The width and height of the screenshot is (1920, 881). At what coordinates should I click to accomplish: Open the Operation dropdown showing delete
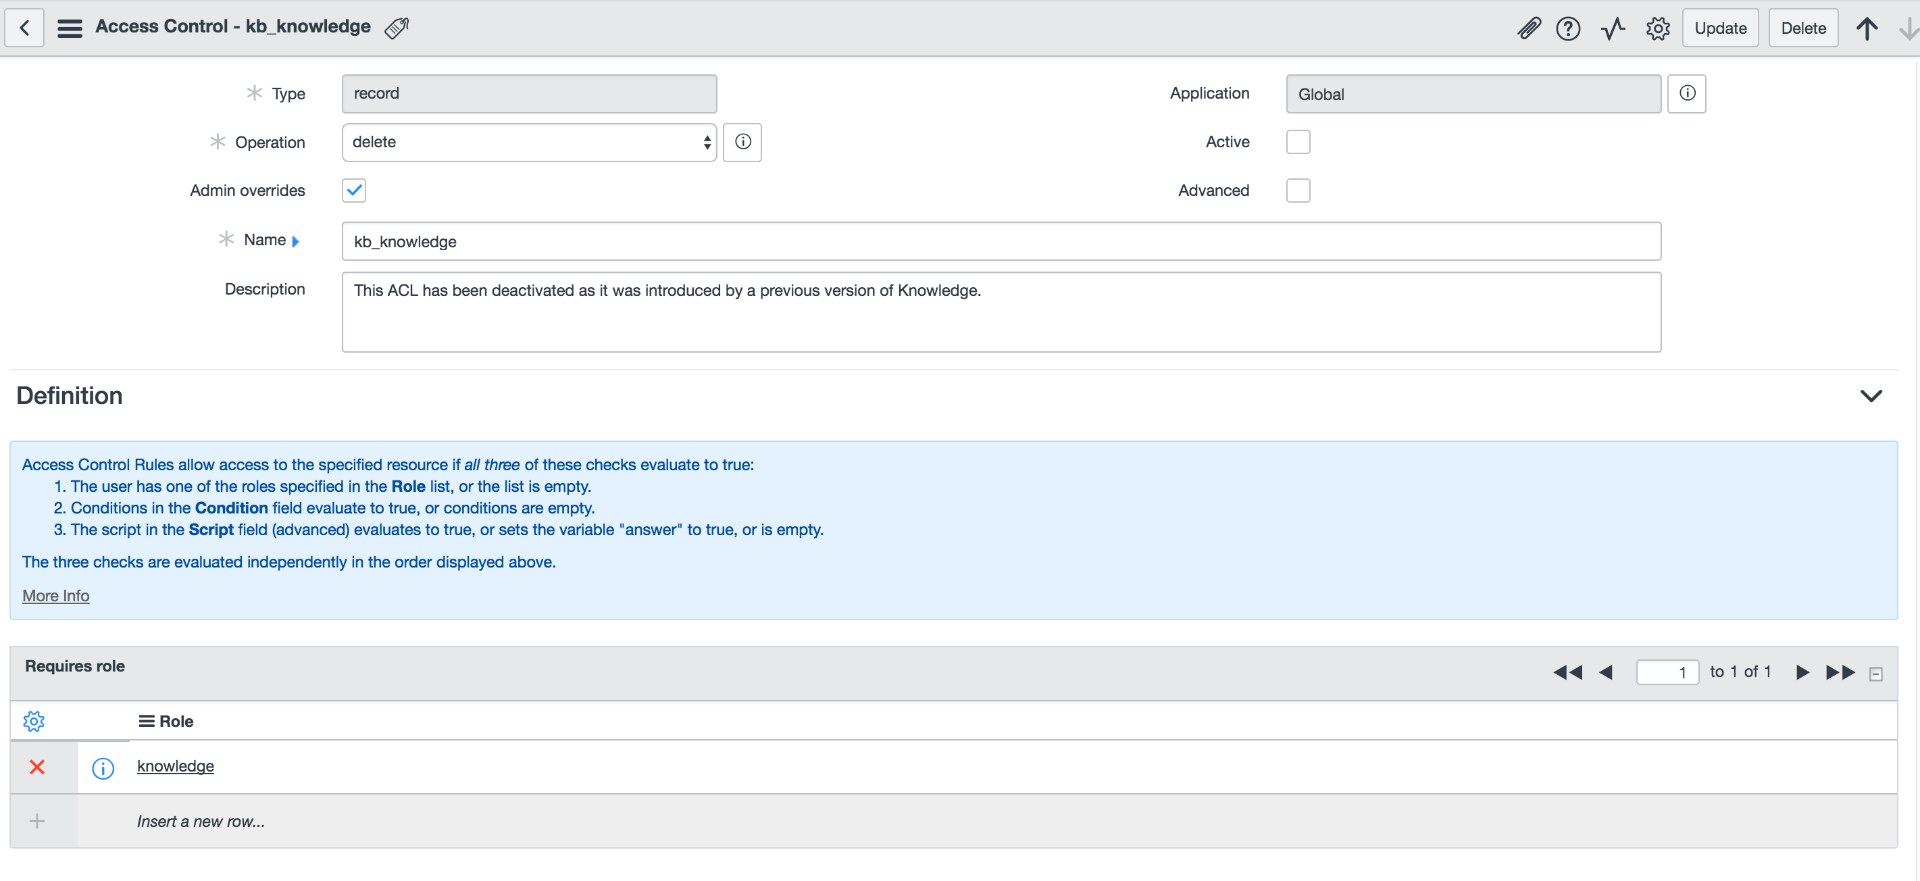pyautogui.click(x=529, y=142)
